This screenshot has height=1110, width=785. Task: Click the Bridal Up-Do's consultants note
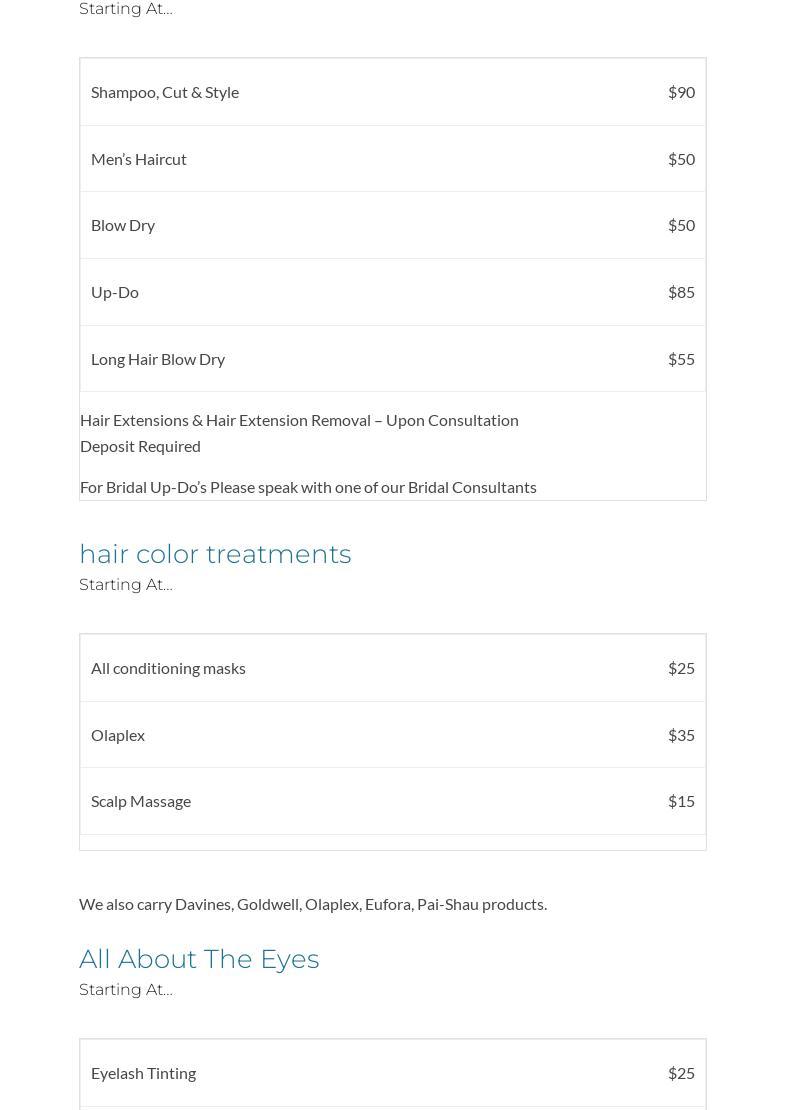point(308,487)
